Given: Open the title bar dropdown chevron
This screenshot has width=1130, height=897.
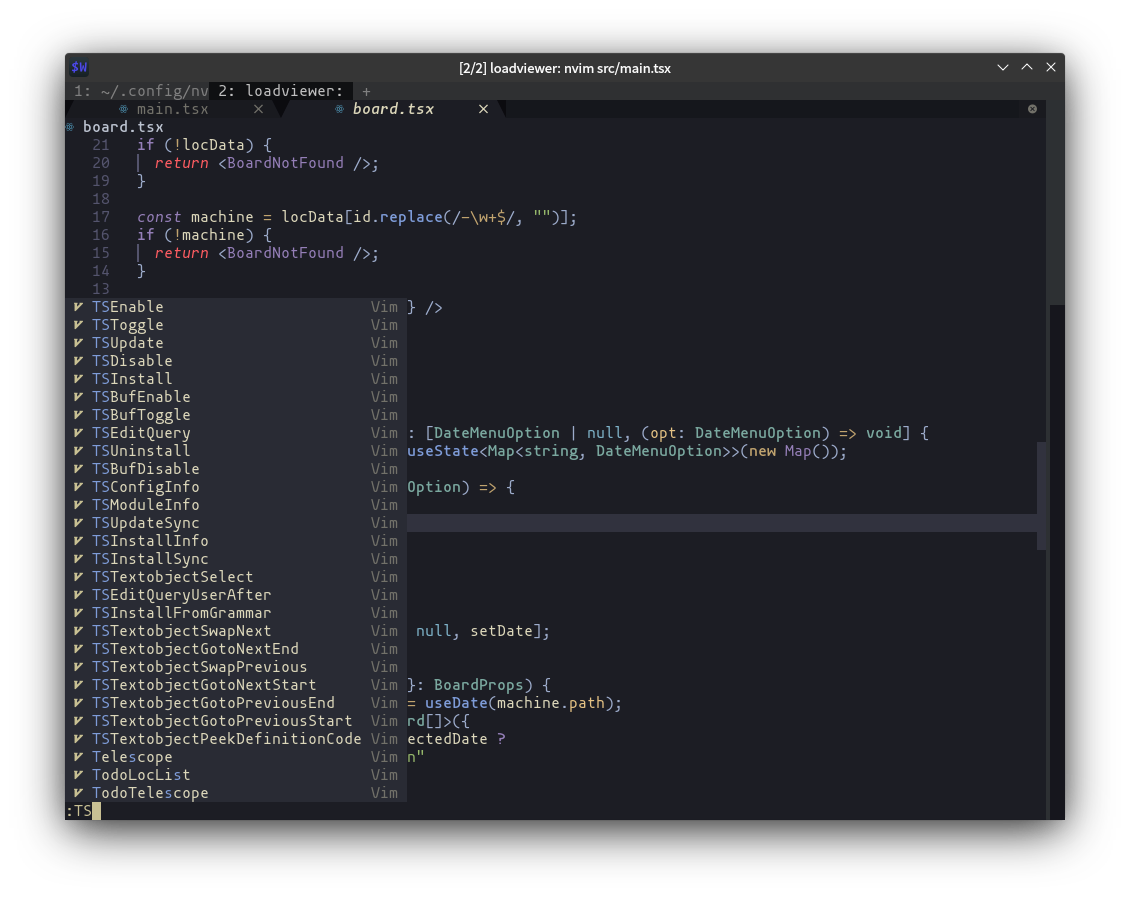Looking at the screenshot, I should (1002, 68).
